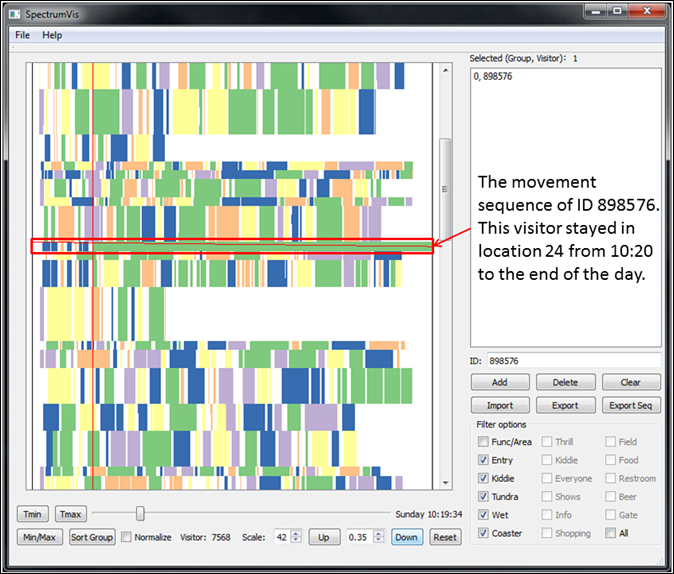Click the Down button
674x574 pixels.
point(405,537)
